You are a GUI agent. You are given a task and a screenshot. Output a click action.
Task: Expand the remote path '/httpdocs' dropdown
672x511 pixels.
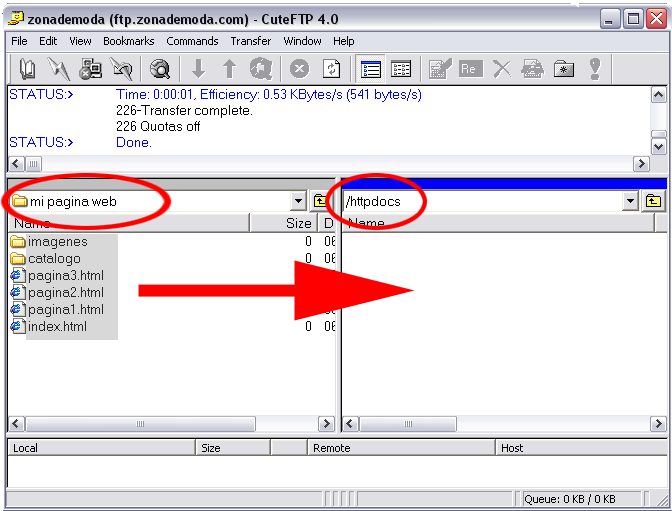pos(630,201)
